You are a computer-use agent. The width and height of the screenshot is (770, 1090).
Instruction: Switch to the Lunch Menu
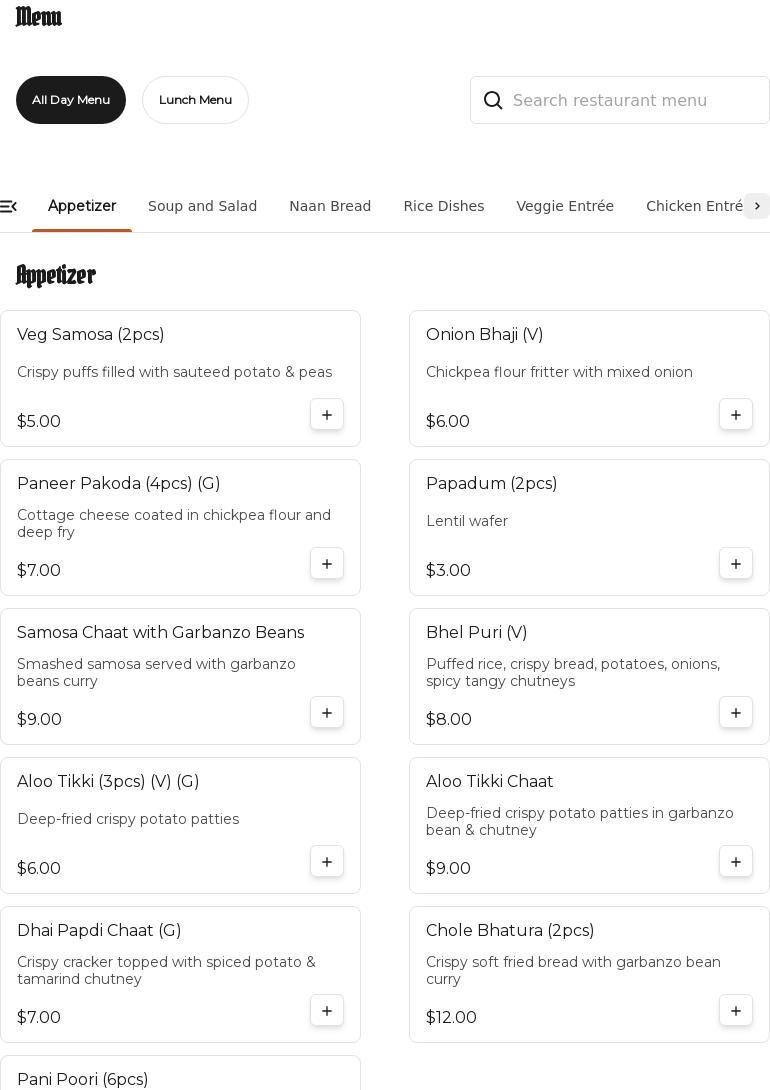[195, 100]
